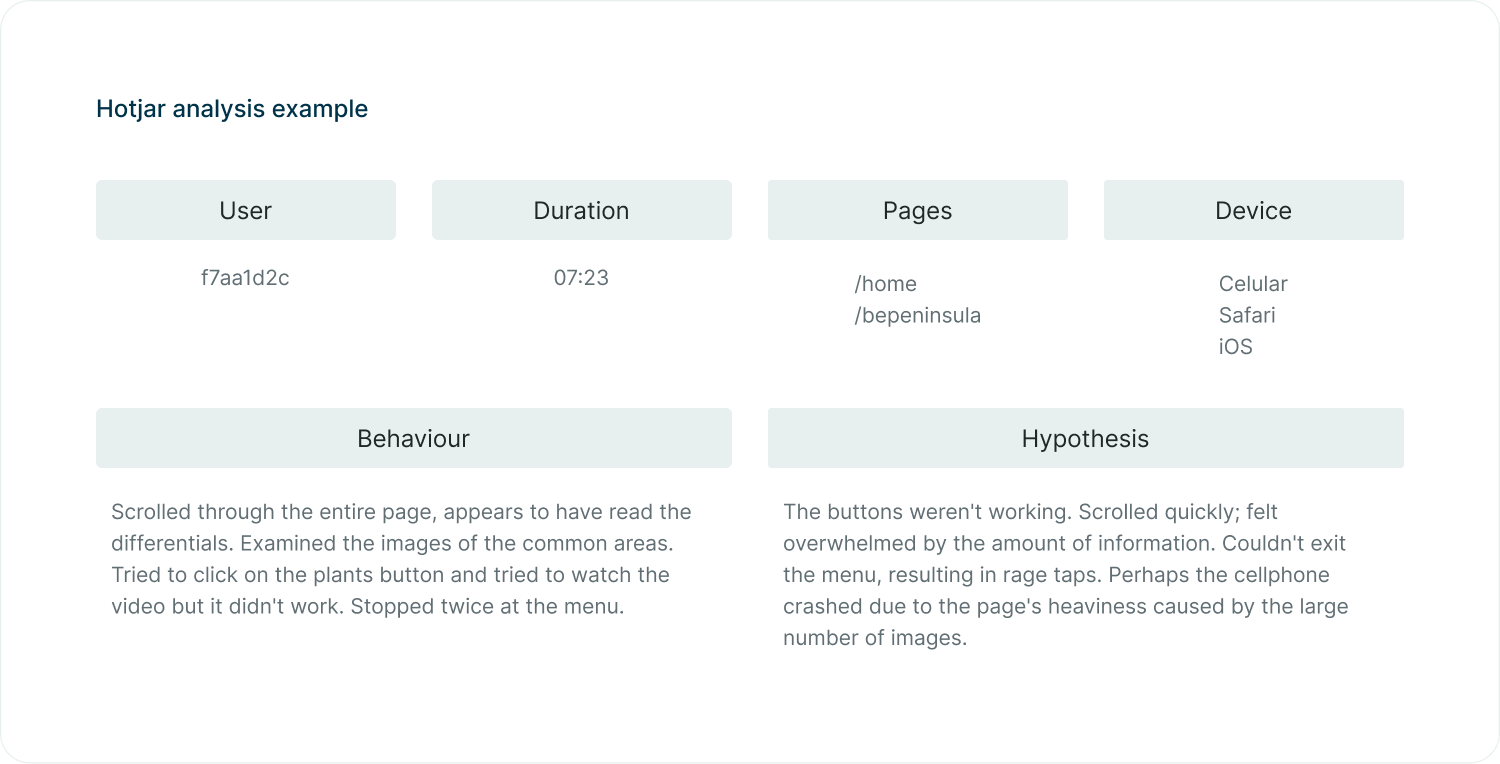Image resolution: width=1500 pixels, height=764 pixels.
Task: Click the Behaviour section header
Action: 414,438
